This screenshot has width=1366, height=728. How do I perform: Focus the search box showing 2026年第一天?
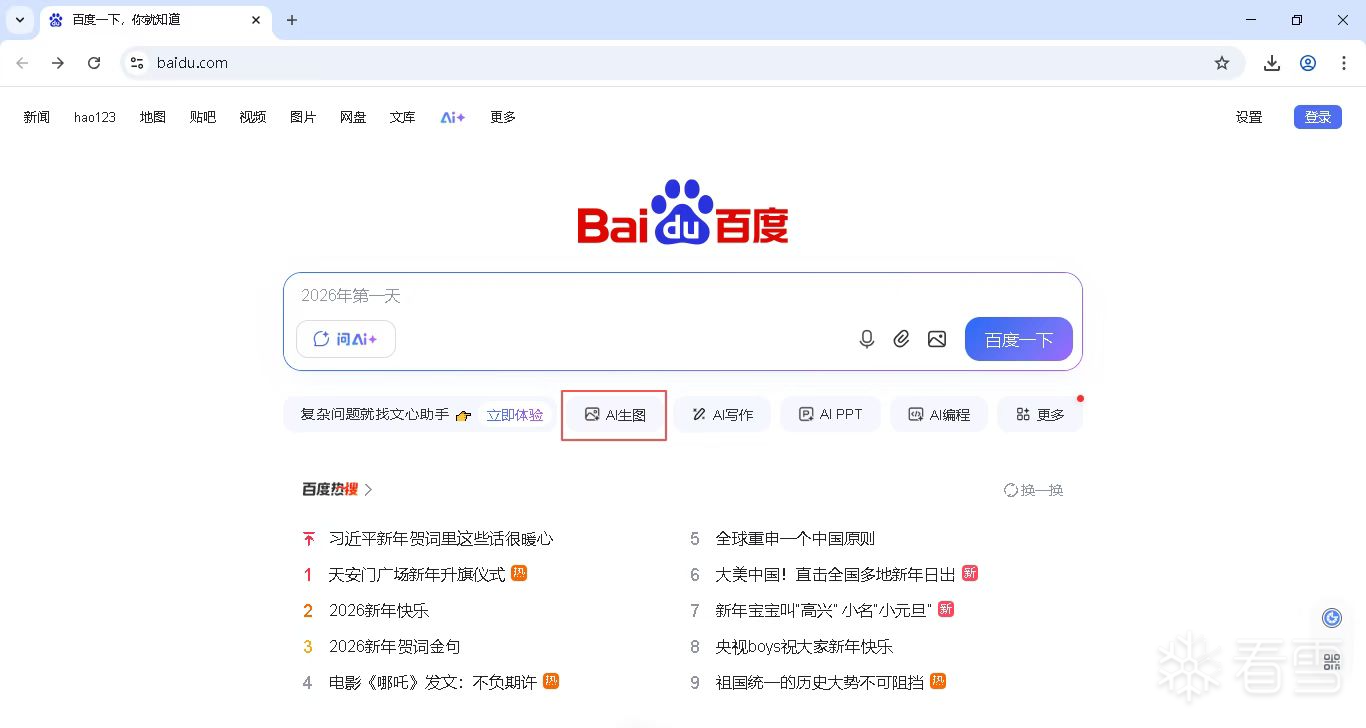tap(682, 296)
